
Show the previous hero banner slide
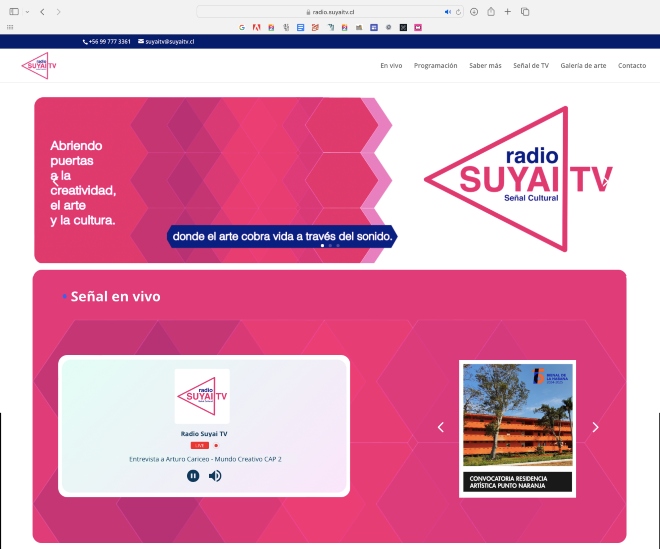55,181
